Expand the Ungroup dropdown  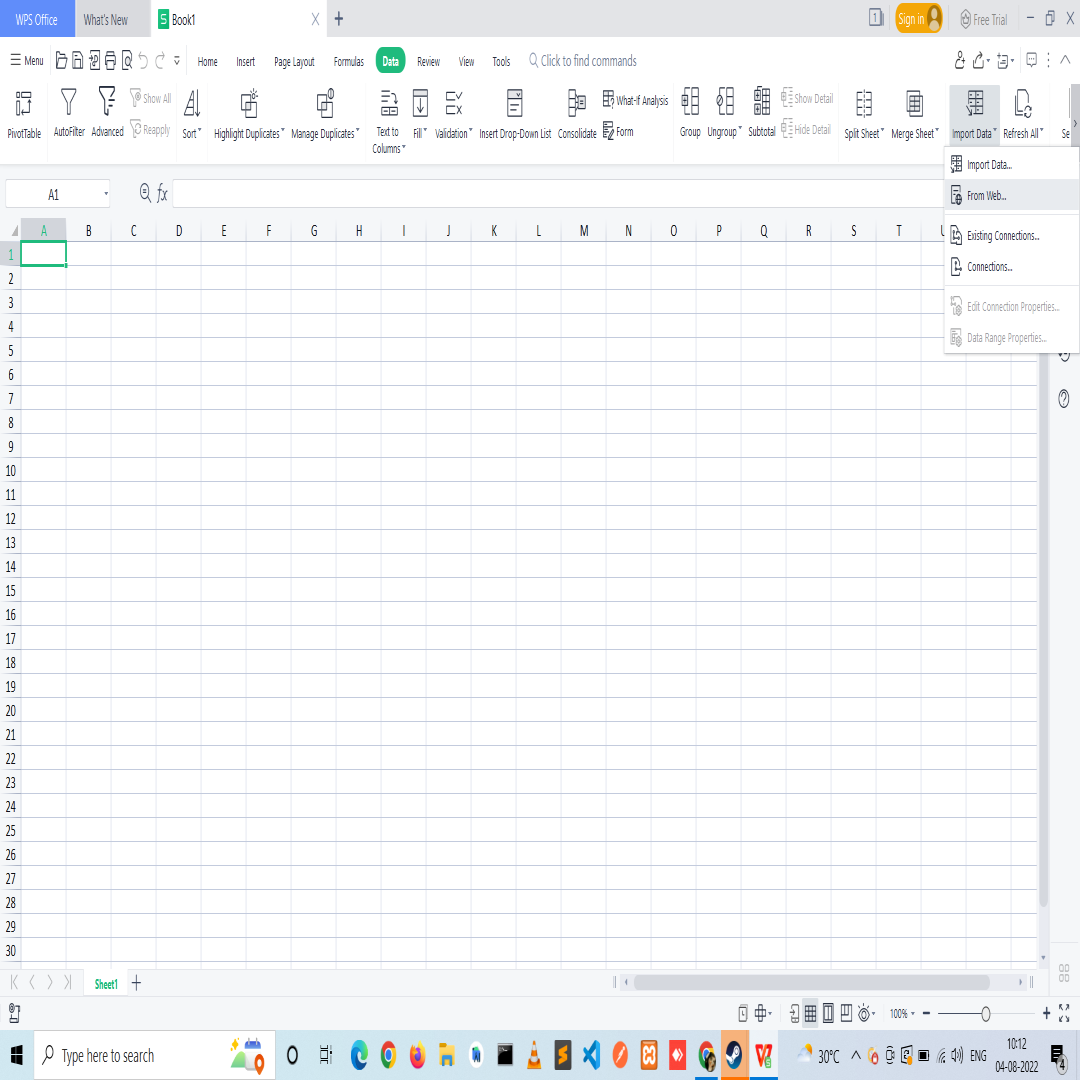click(x=740, y=128)
